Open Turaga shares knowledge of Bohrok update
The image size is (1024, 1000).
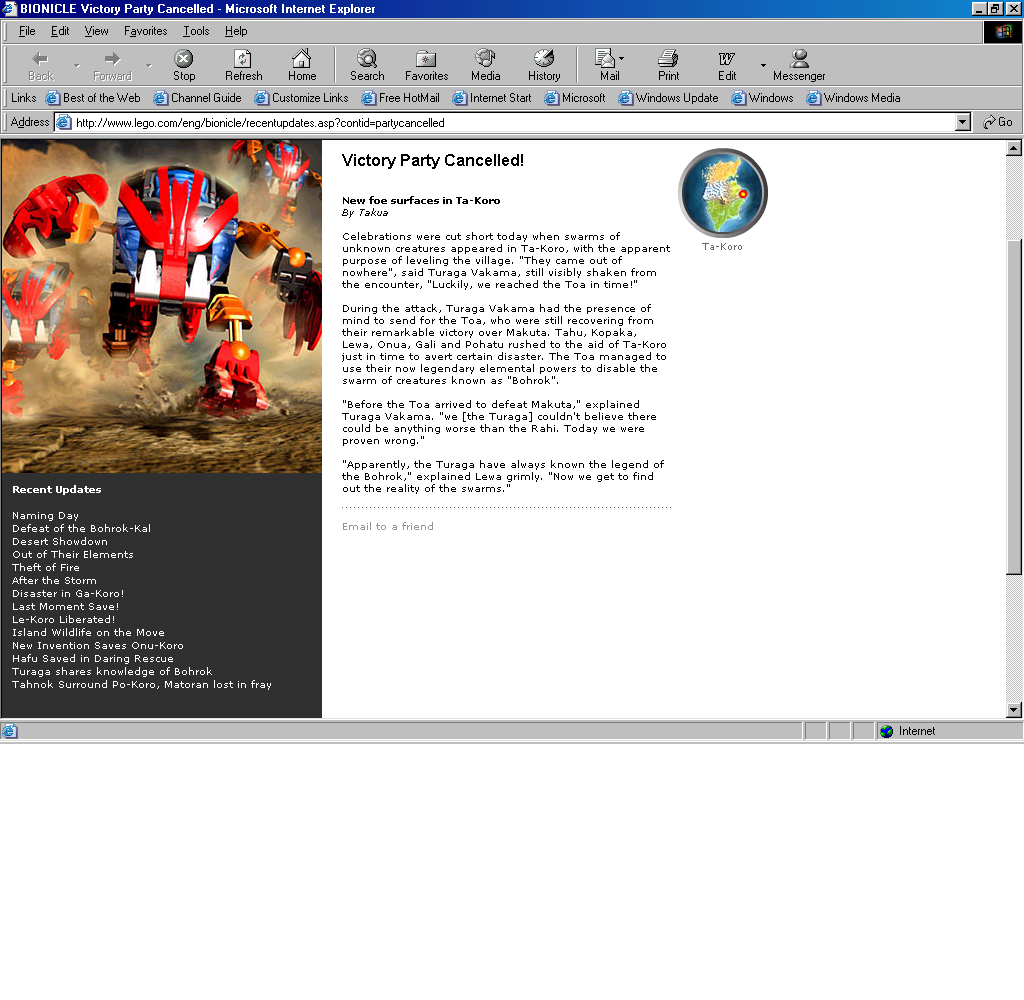coord(112,672)
